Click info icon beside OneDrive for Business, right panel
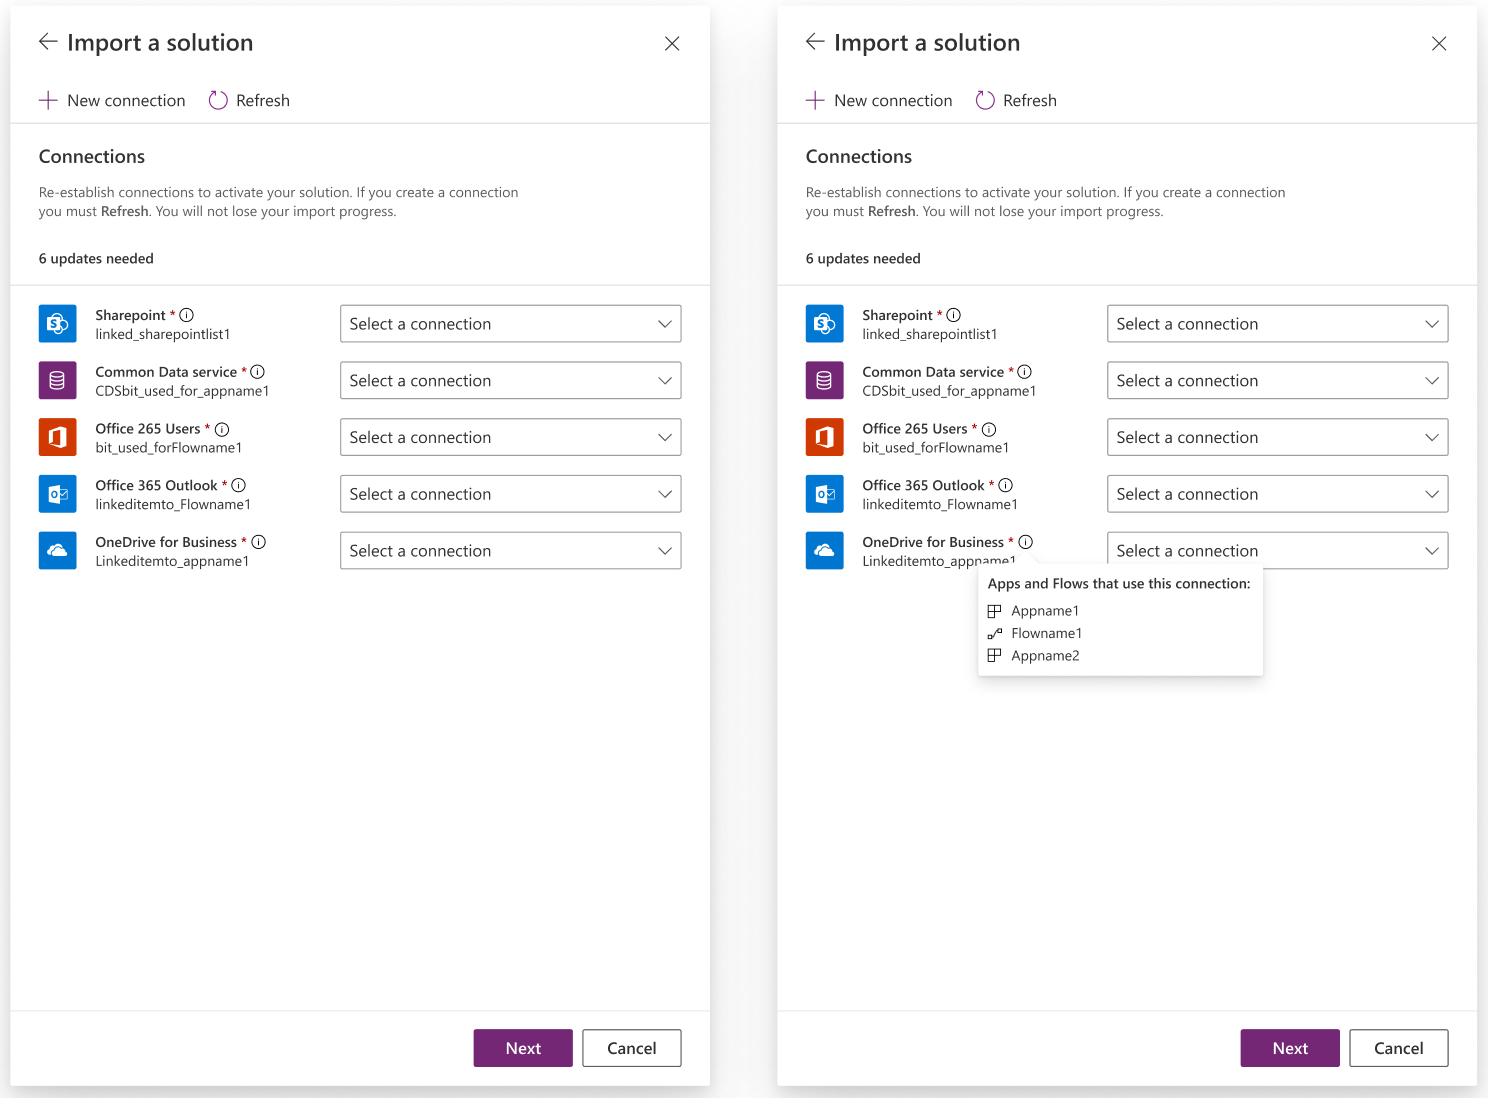This screenshot has width=1488, height=1098. [1026, 542]
